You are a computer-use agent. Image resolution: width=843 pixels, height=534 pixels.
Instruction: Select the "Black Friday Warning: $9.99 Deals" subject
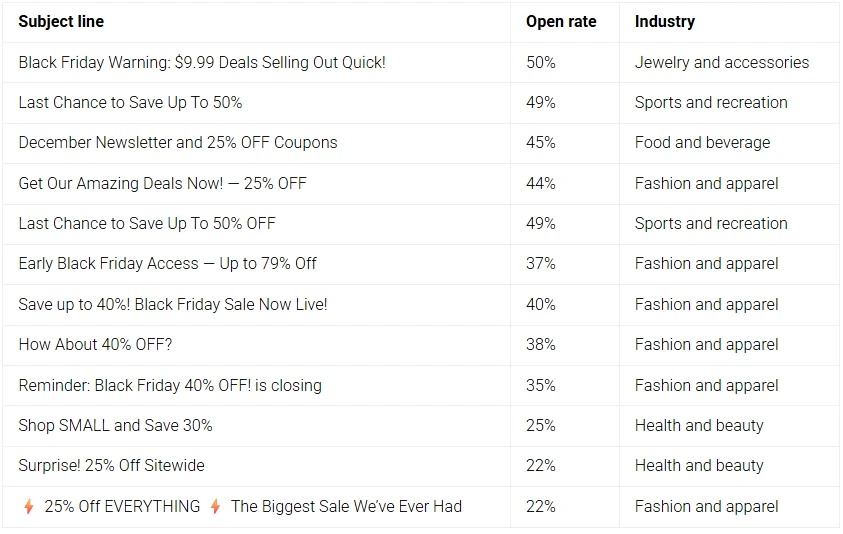click(201, 62)
